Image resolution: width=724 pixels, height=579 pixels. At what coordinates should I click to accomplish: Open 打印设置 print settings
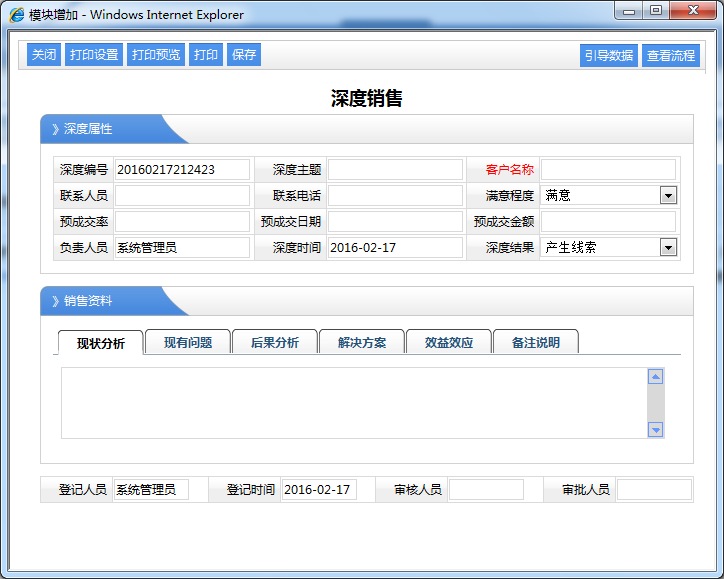(x=94, y=55)
